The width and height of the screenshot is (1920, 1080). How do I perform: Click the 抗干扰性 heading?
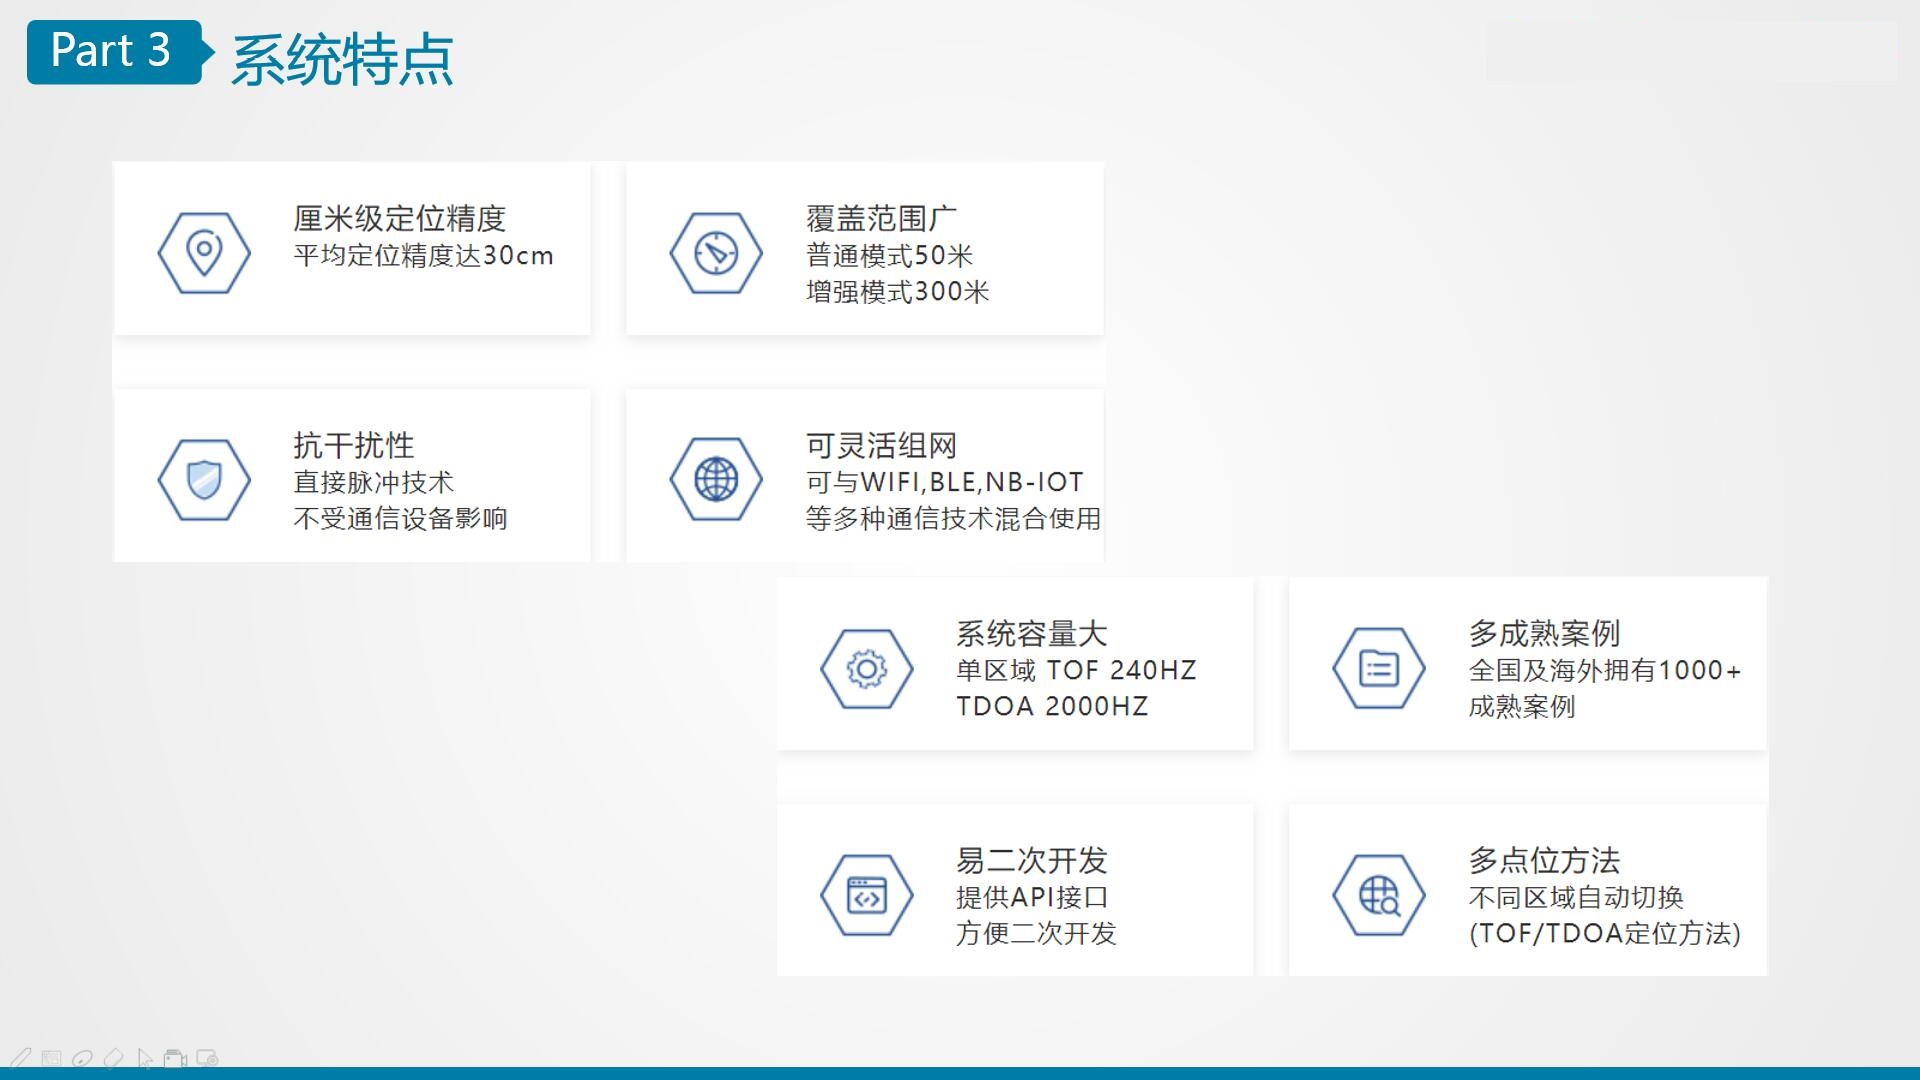(x=353, y=445)
